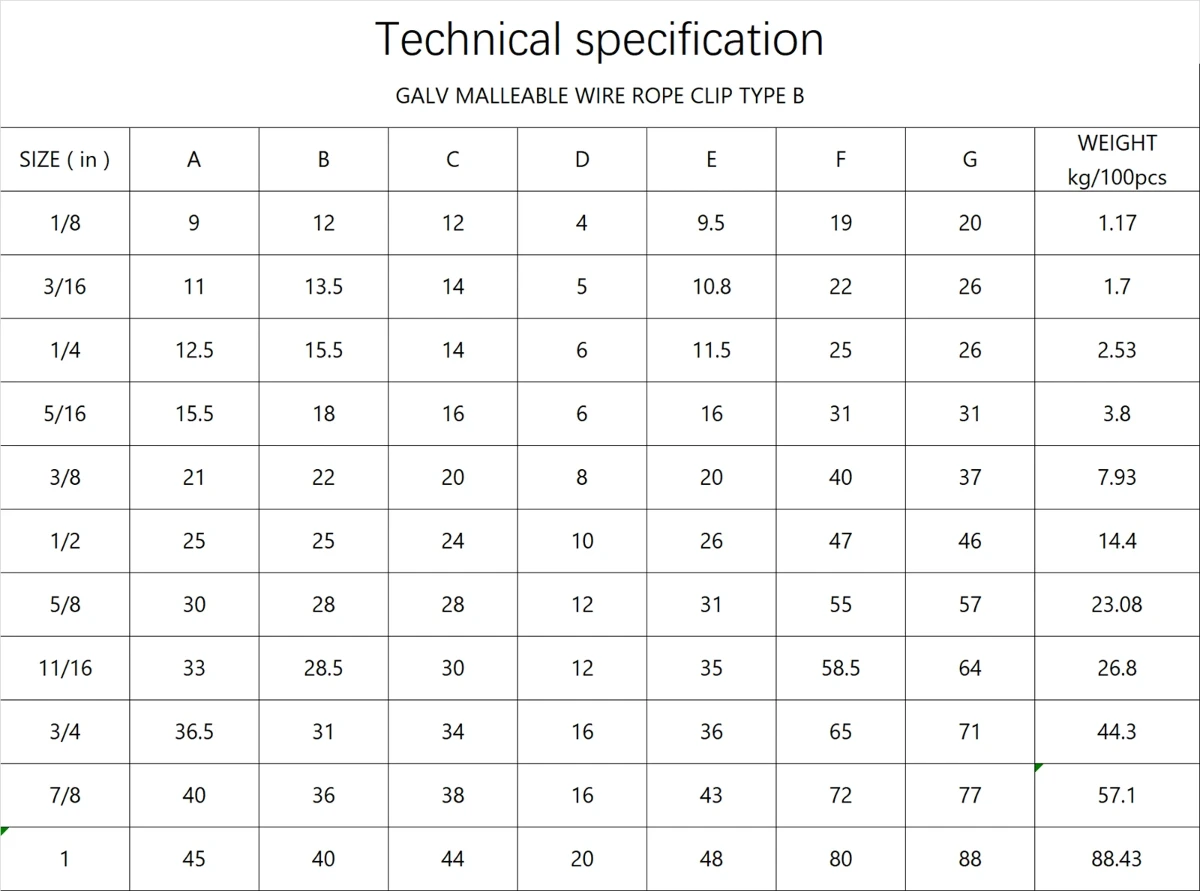
Task: Select the column G header cell
Action: tap(970, 159)
